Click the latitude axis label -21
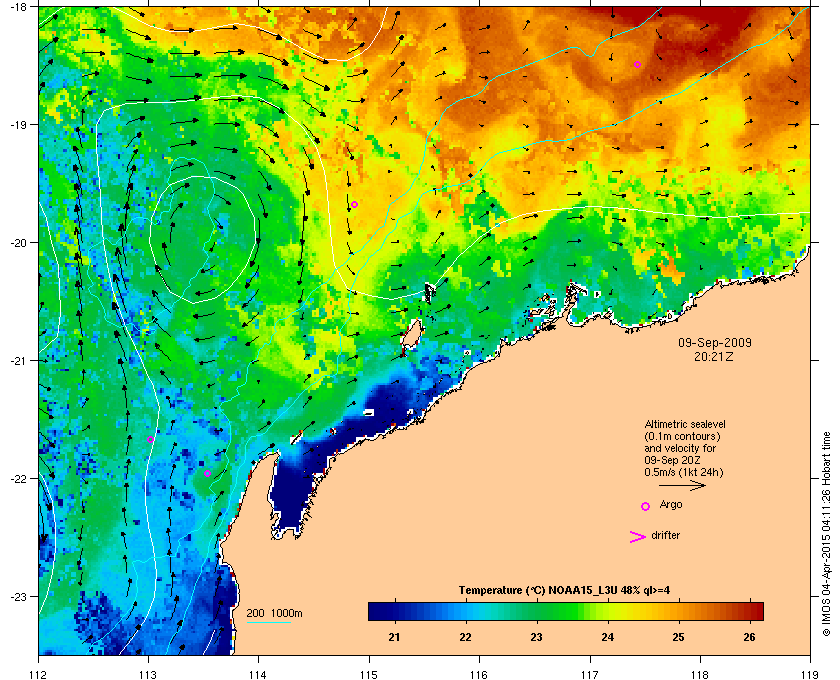The width and height of the screenshot is (840, 680). (x=18, y=361)
